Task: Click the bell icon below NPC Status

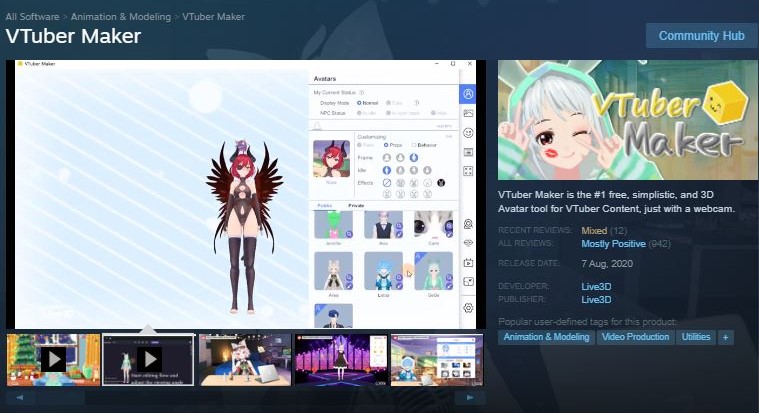Action: tap(318, 126)
